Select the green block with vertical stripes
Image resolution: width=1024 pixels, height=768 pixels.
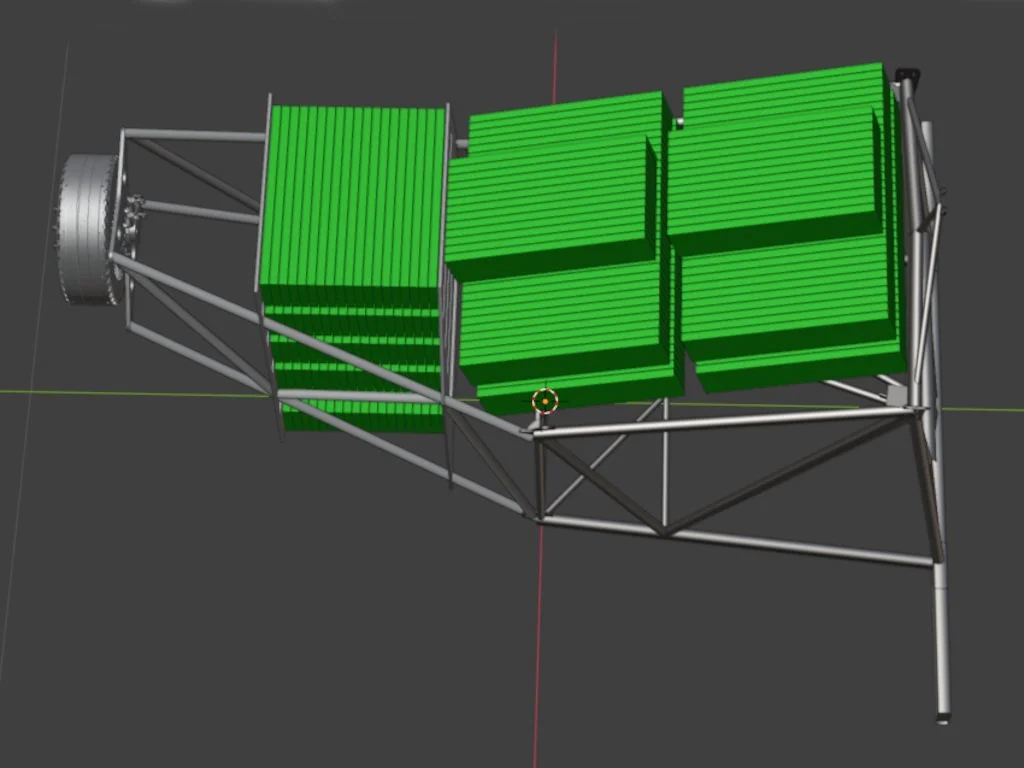coord(353,207)
